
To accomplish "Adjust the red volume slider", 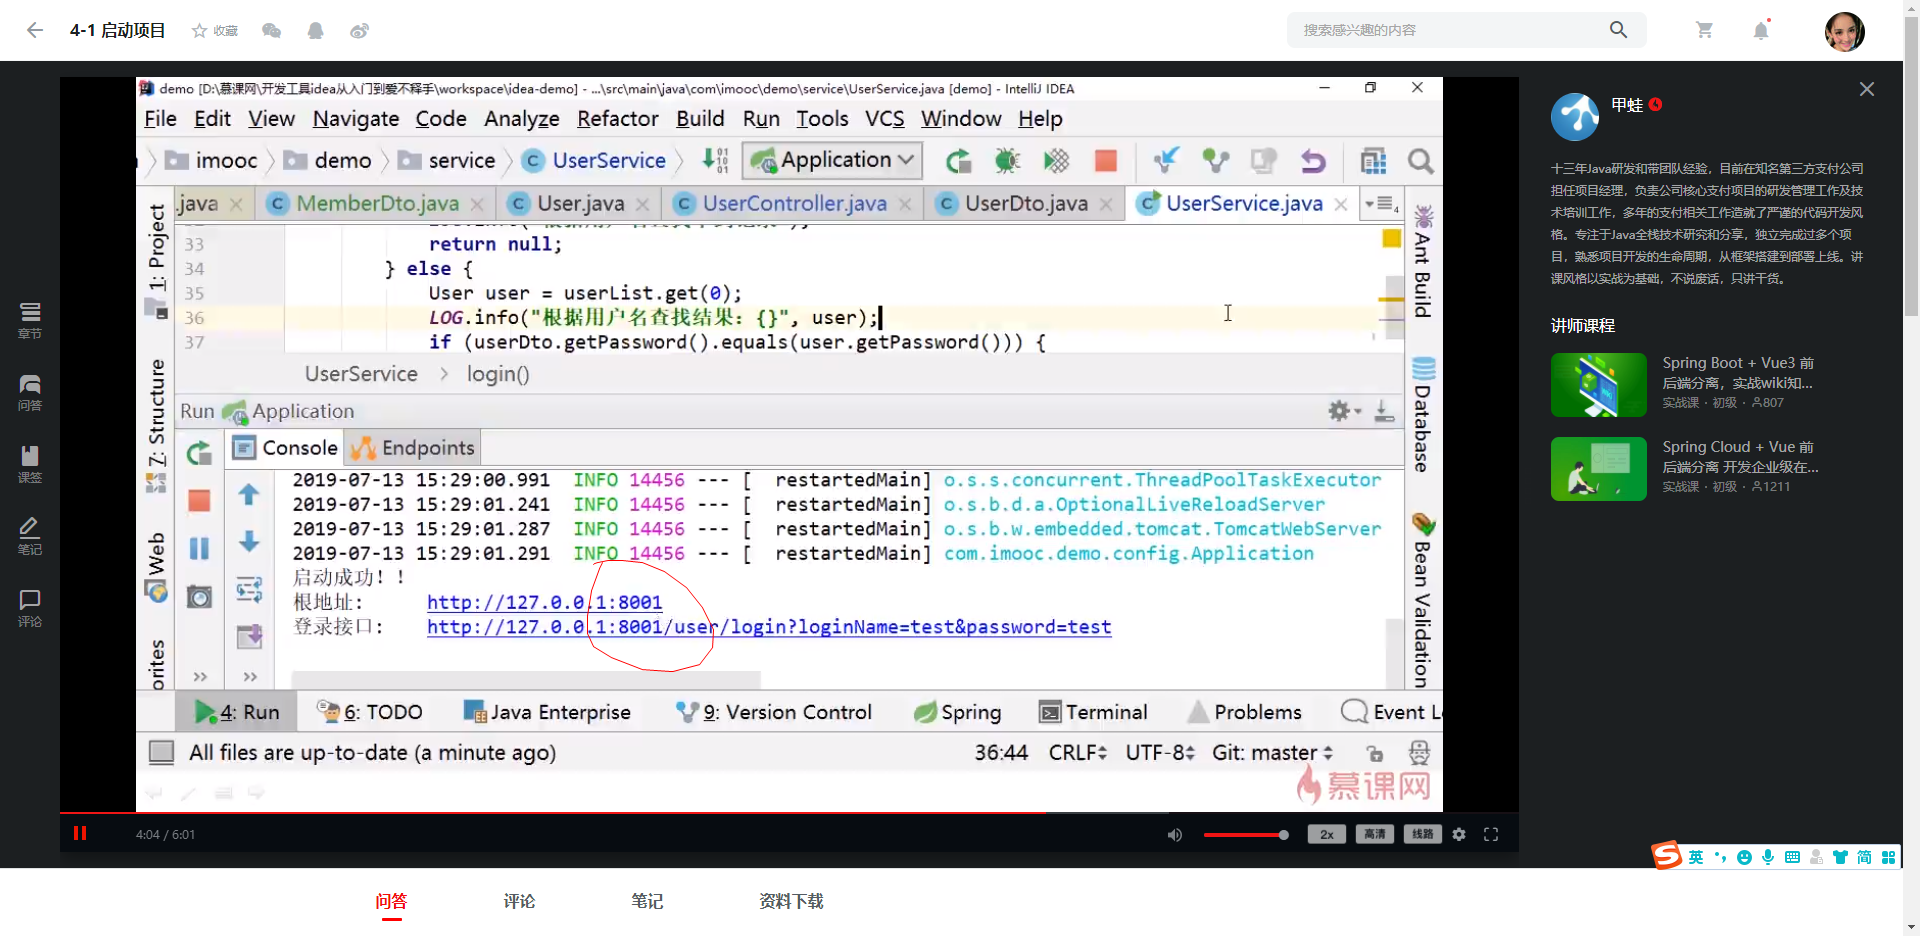I will [x=1245, y=834].
